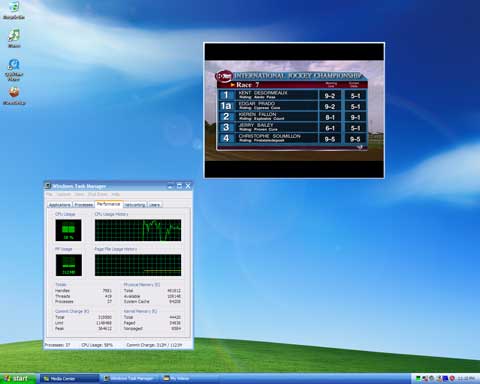Switch to the Users tab
Screen dimensions: 480x384
pos(154,205)
